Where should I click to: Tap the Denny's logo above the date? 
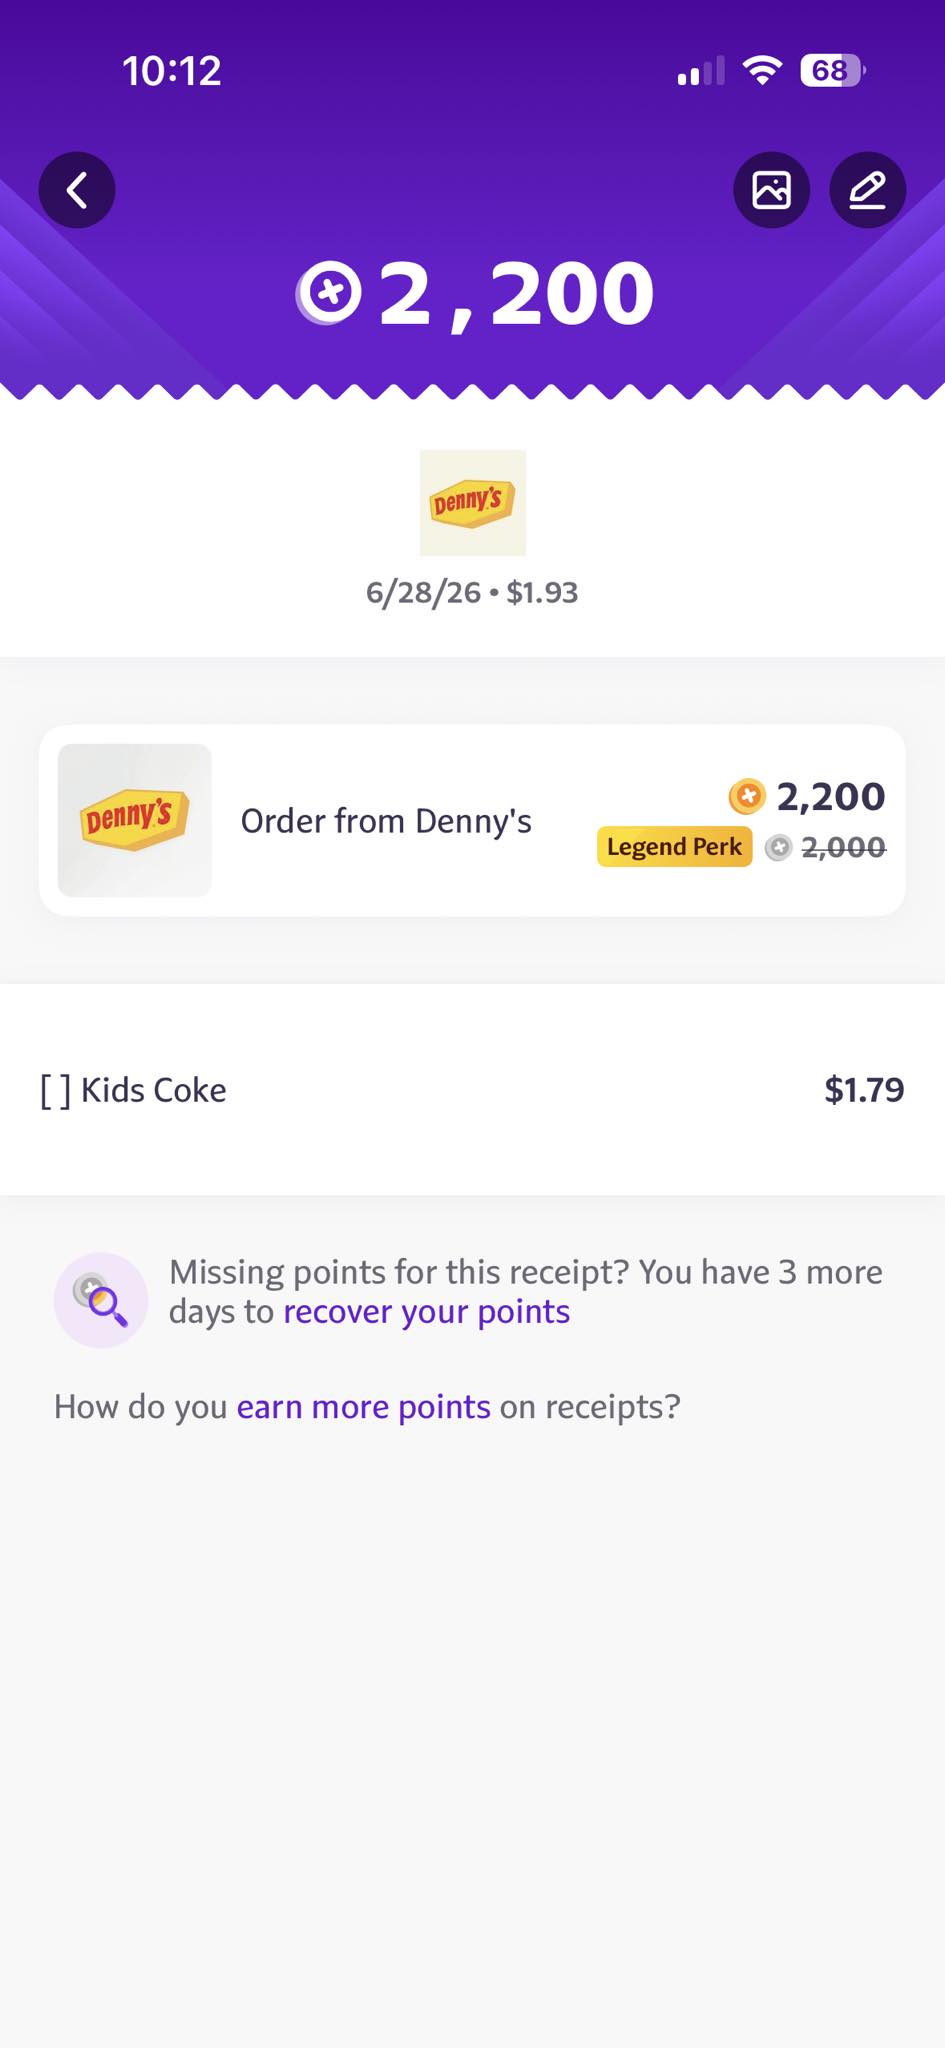[x=472, y=502]
